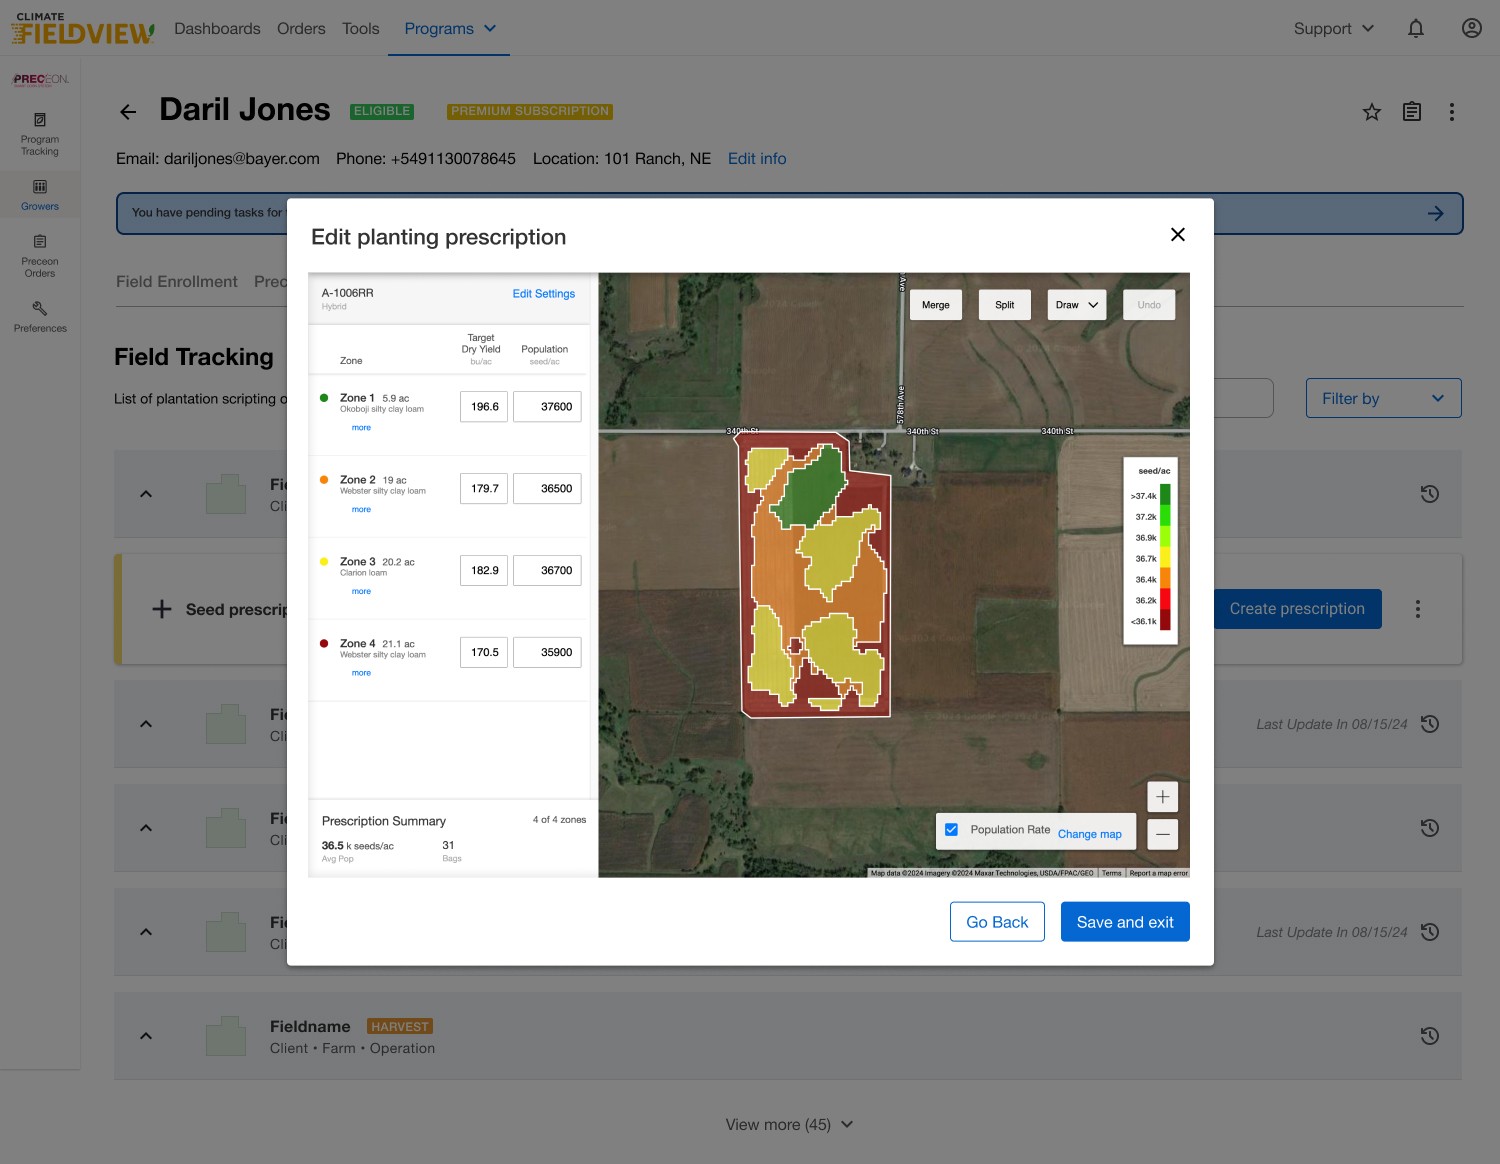Open the user account icon

point(1472,28)
